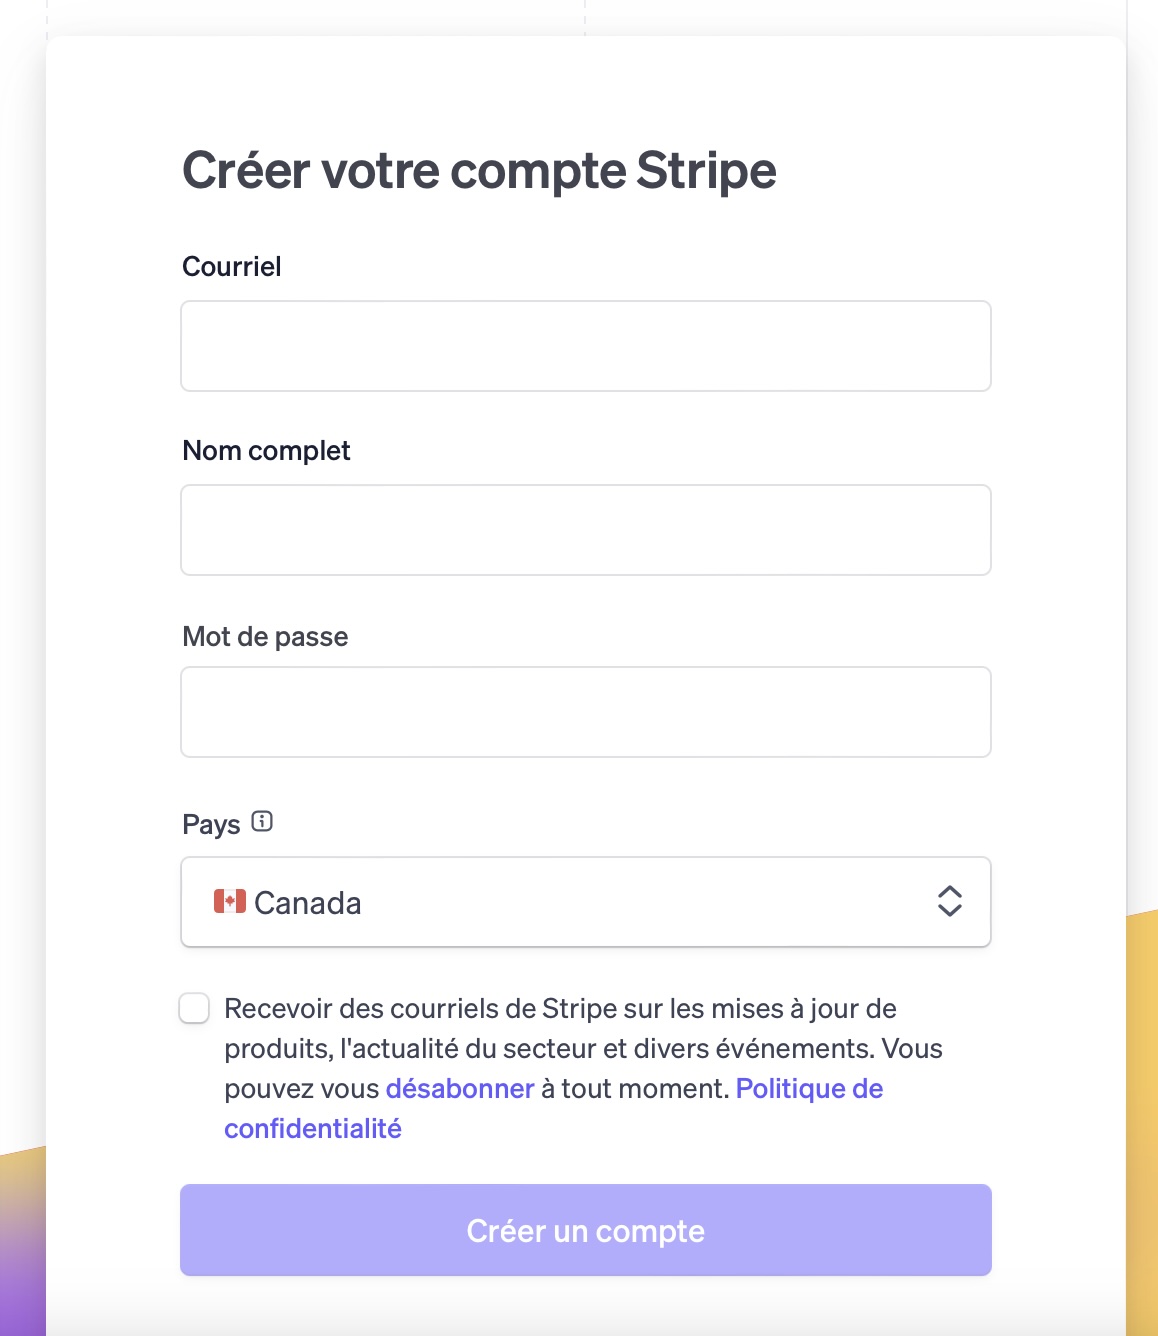Click the Pays field label
This screenshot has width=1158, height=1336.
pyautogui.click(x=211, y=823)
